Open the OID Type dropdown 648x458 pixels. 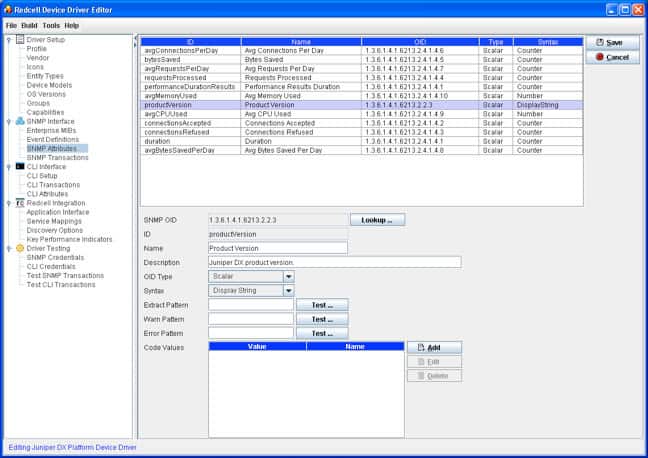click(x=288, y=277)
